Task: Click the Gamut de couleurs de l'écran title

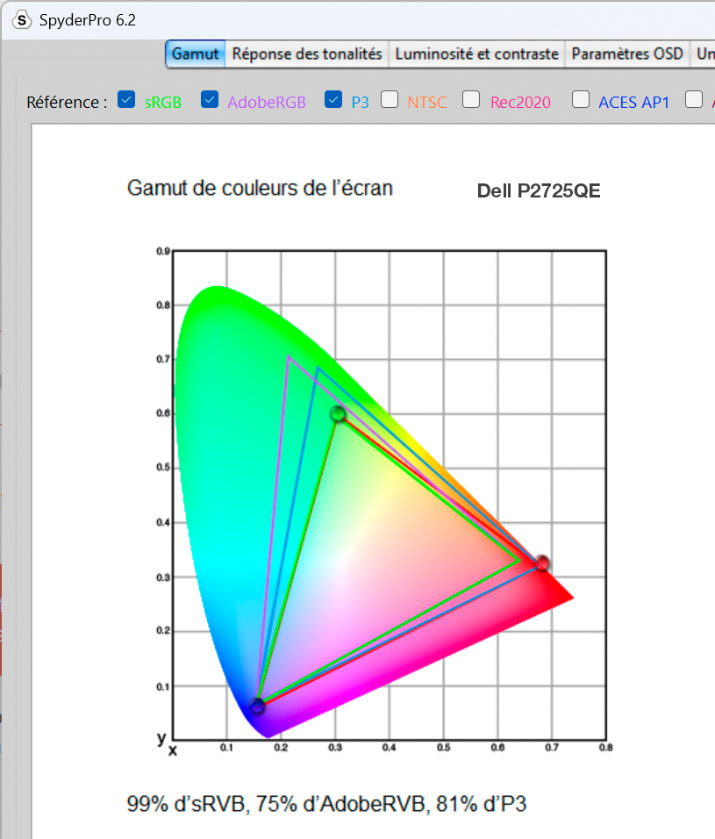Action: (260, 188)
